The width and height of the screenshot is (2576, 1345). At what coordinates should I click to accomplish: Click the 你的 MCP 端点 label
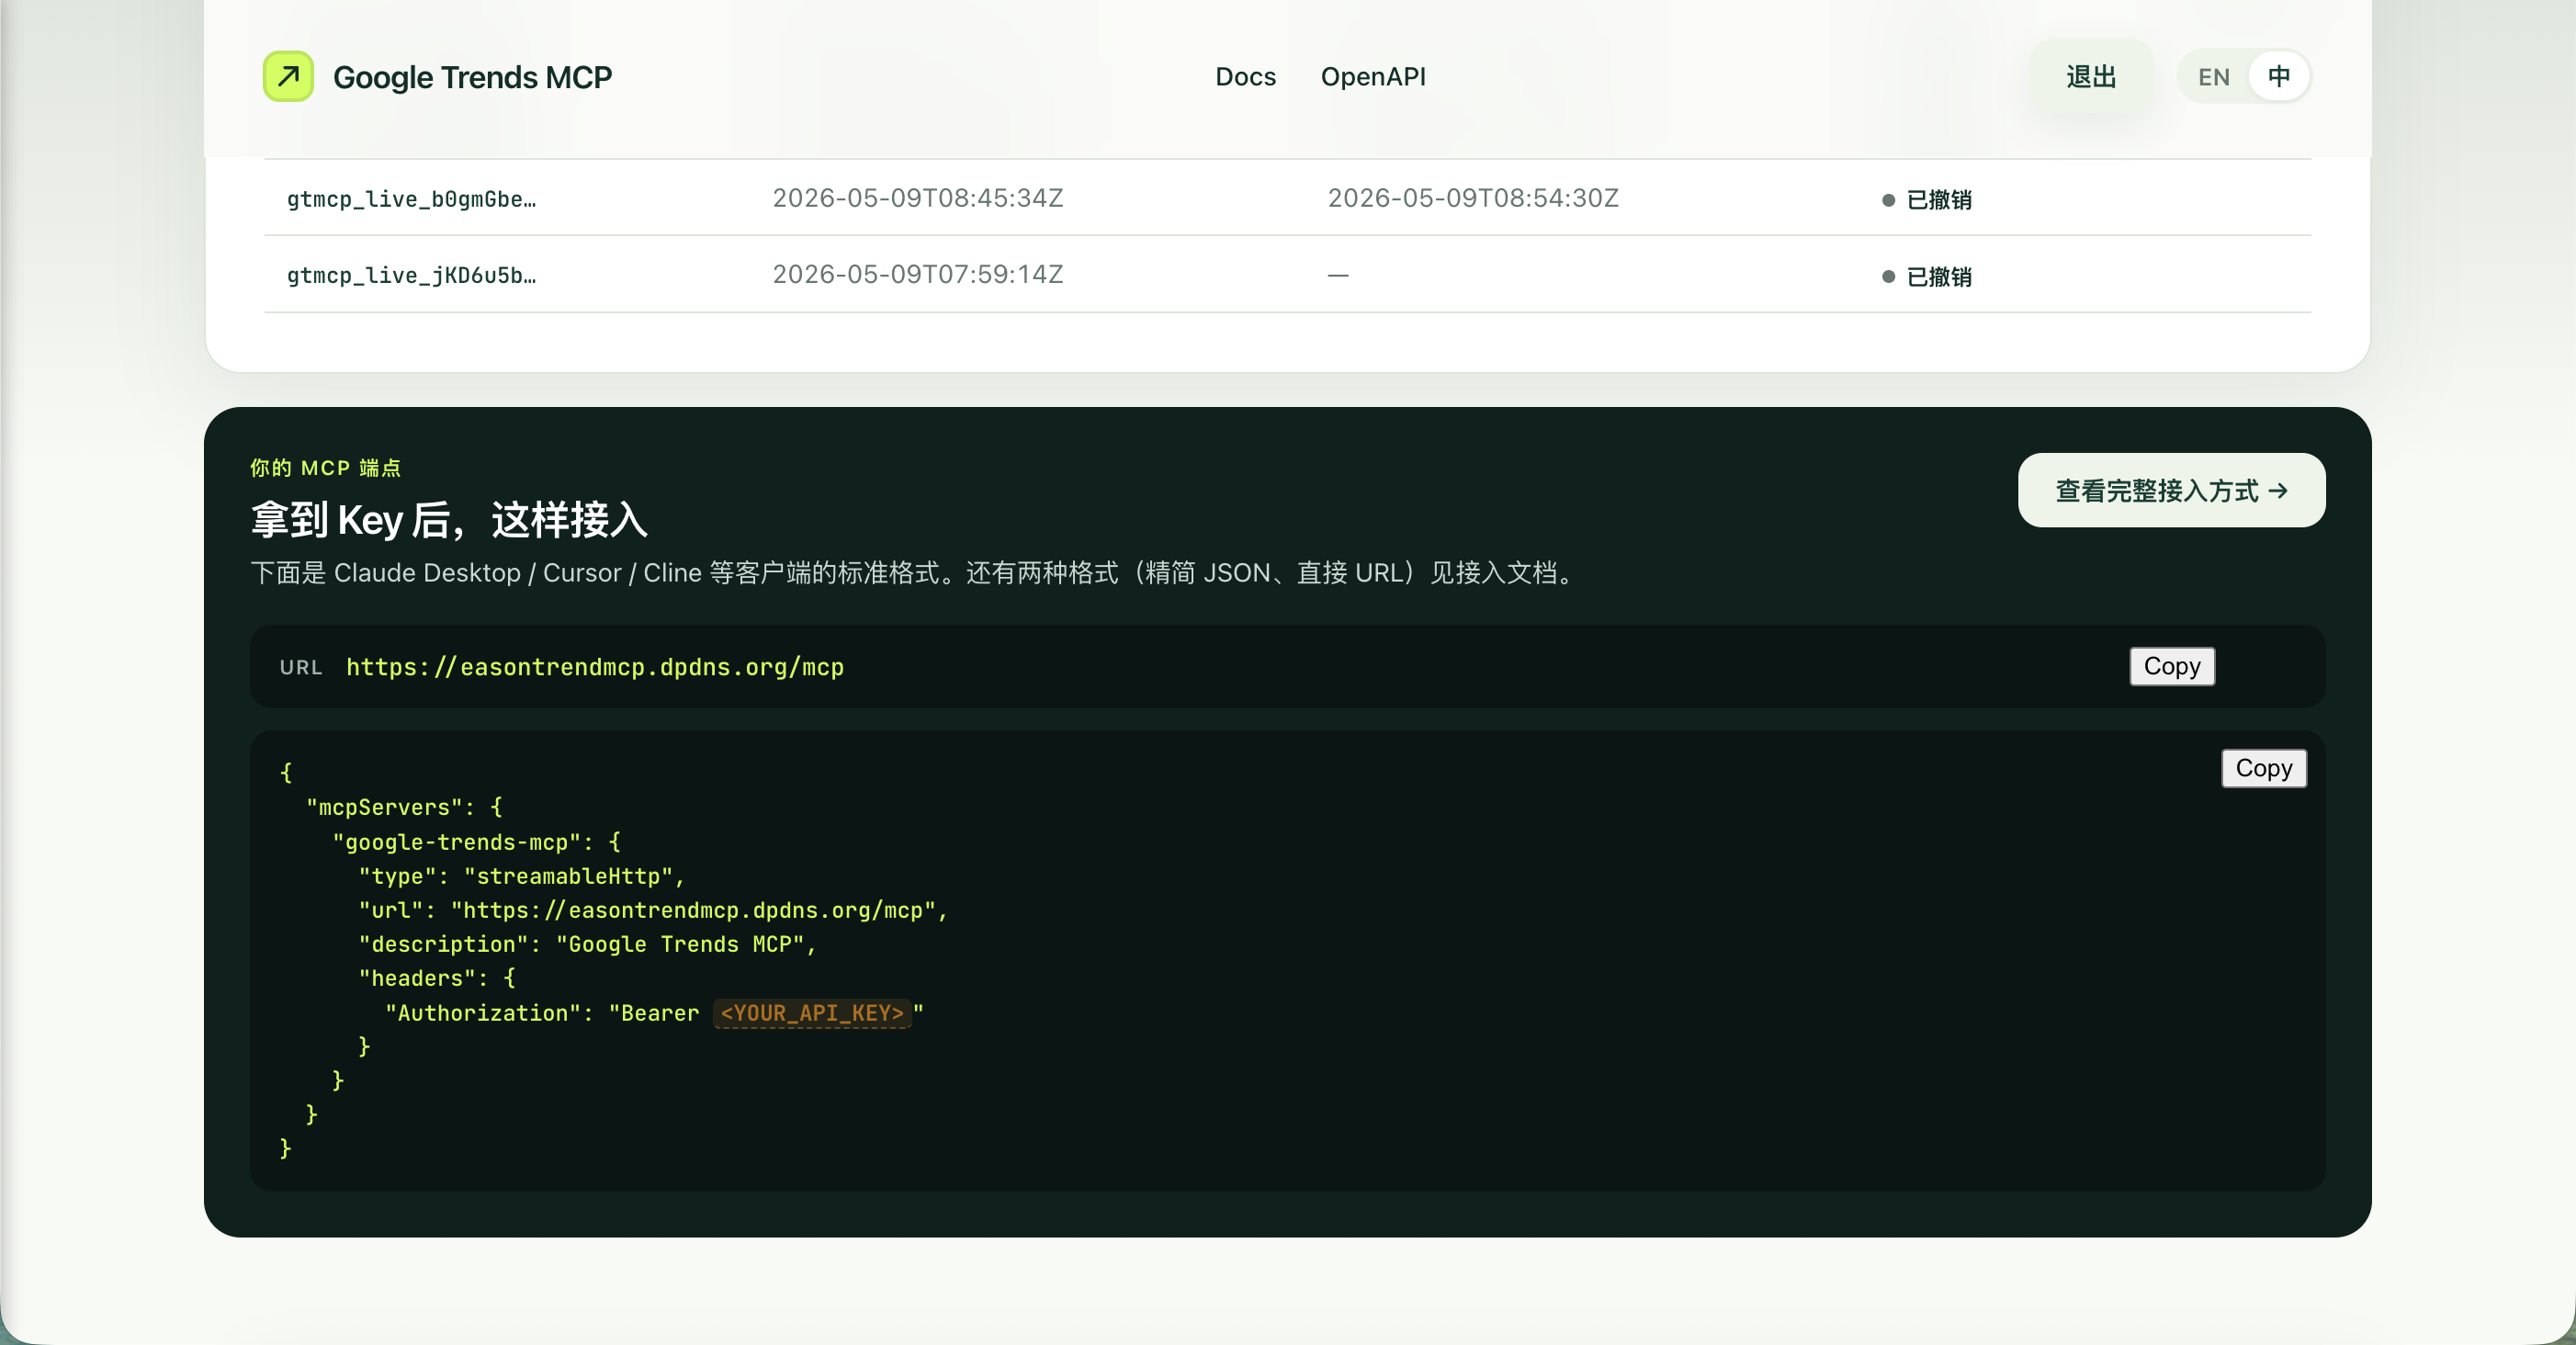click(x=325, y=468)
